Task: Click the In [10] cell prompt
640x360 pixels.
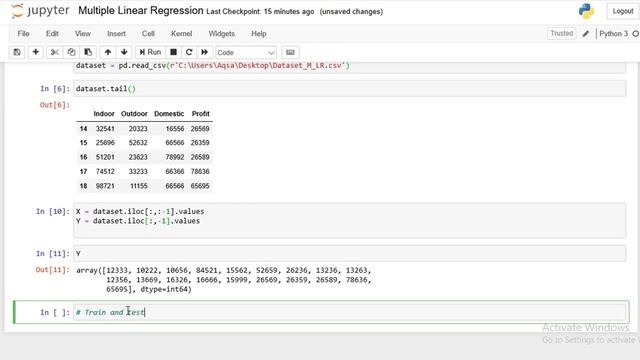Action: (x=53, y=211)
